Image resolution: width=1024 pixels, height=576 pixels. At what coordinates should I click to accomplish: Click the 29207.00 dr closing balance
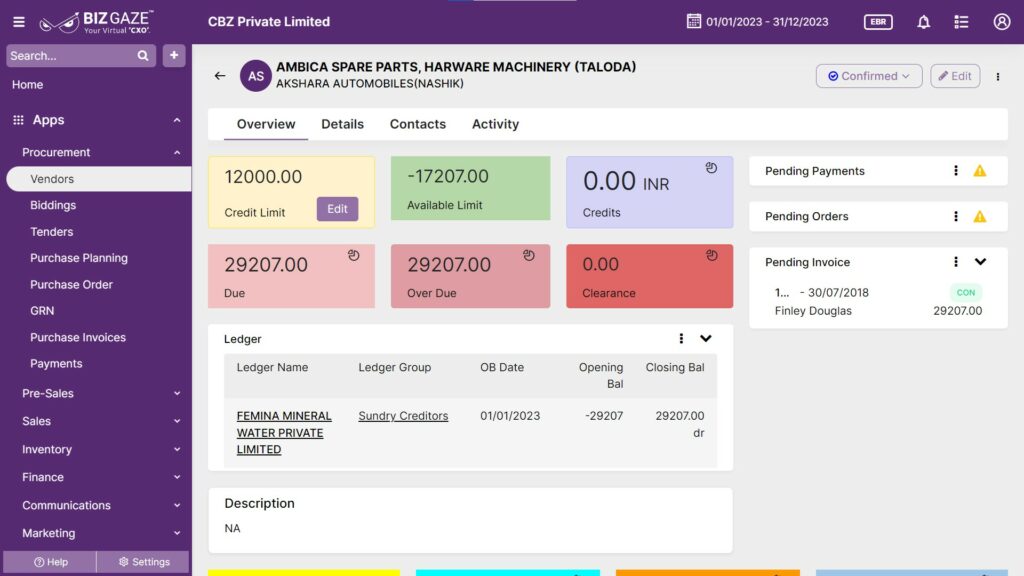click(680, 424)
